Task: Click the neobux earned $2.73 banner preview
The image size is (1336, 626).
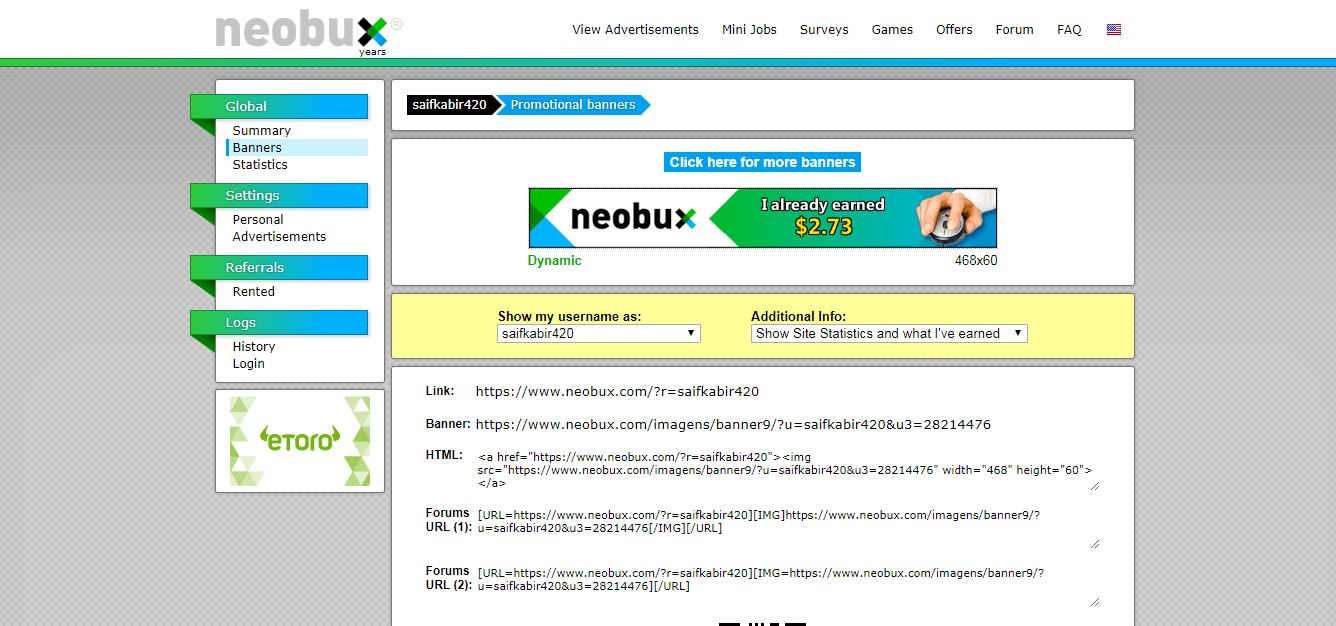Action: point(762,218)
